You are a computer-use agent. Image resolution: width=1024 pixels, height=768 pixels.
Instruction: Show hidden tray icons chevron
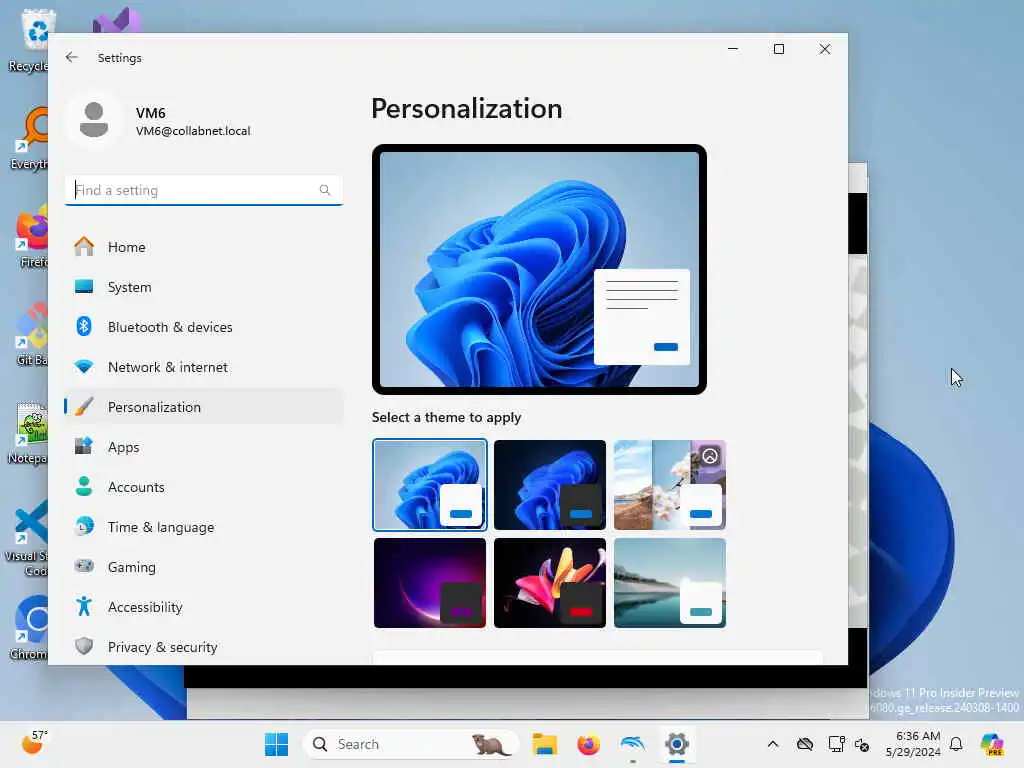773,744
